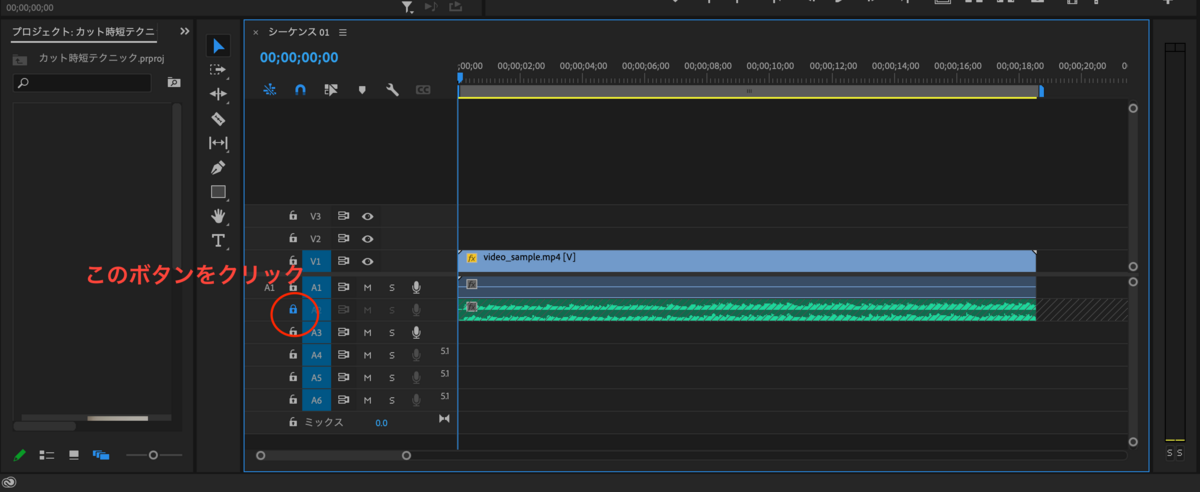The image size is (1200, 492).
Task: Click the project panel search field
Action: pos(88,83)
